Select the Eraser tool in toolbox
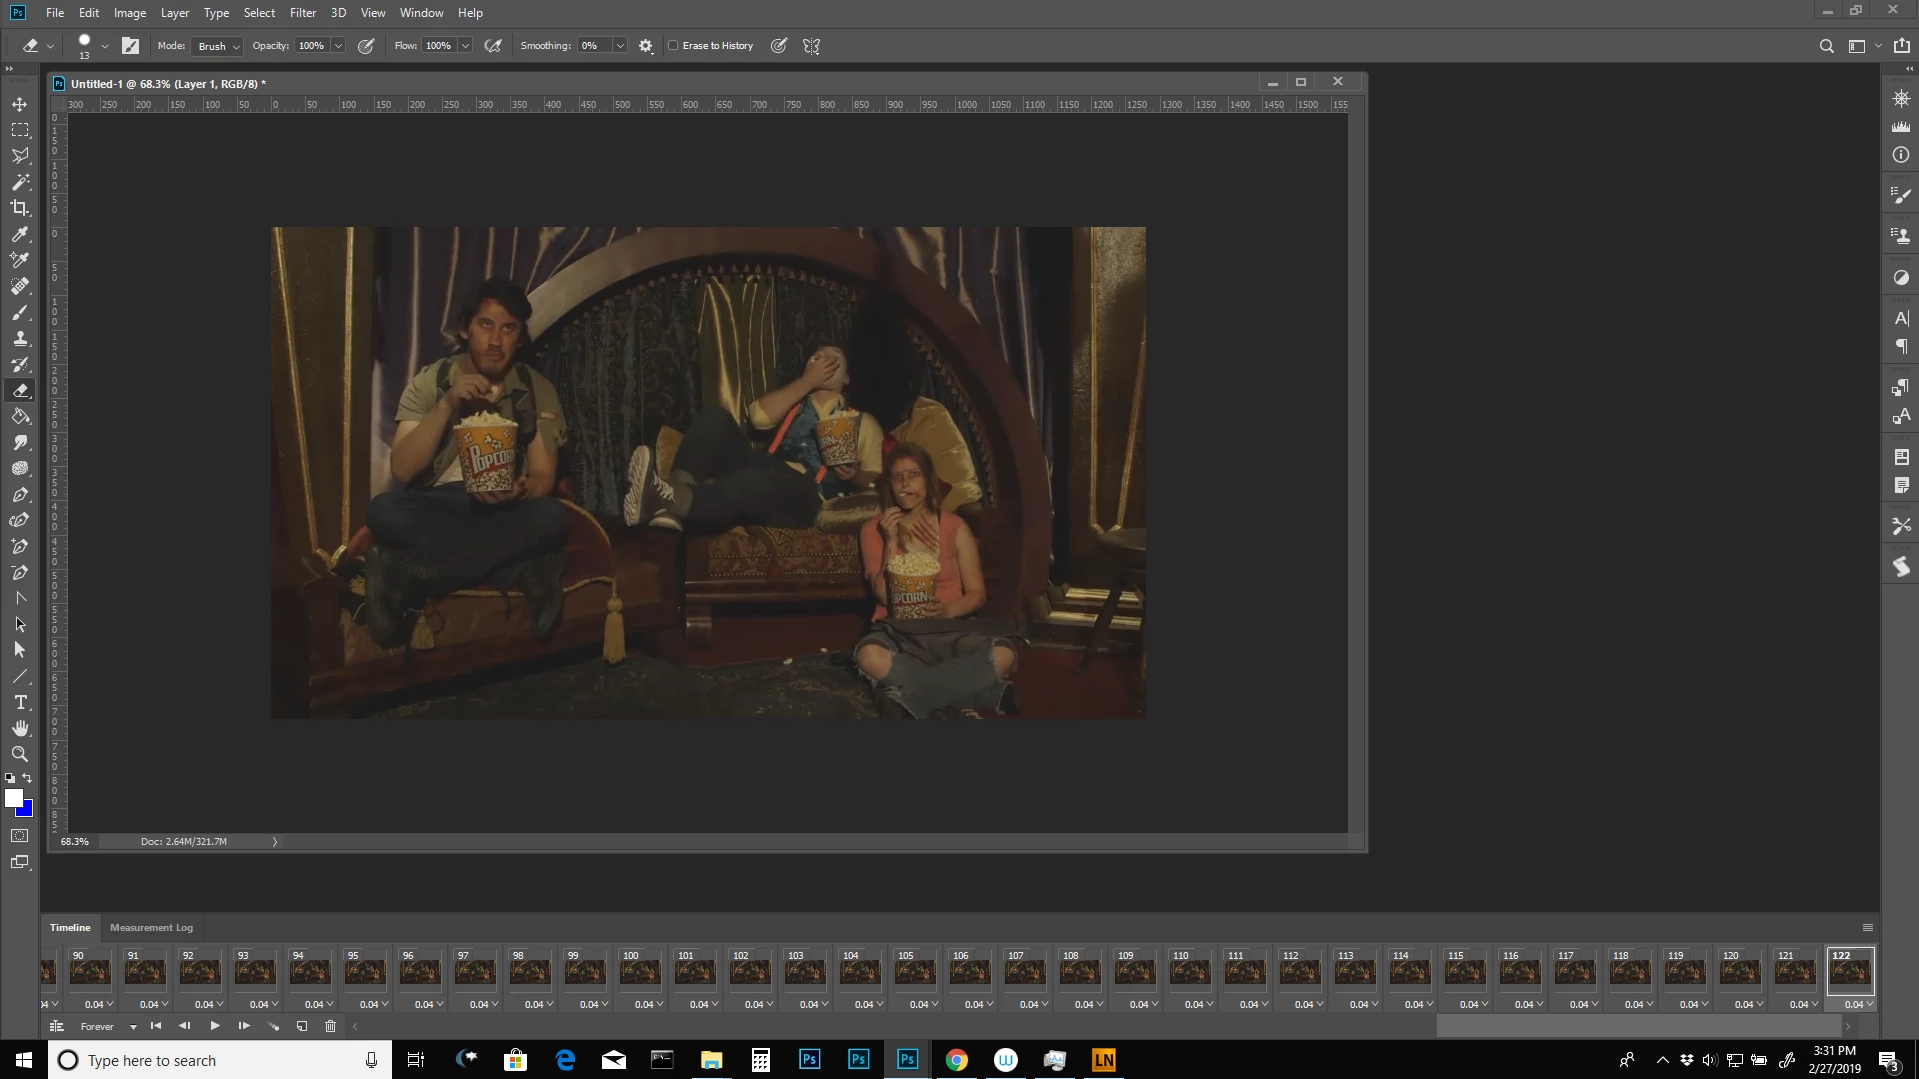This screenshot has width=1919, height=1079. coord(20,390)
